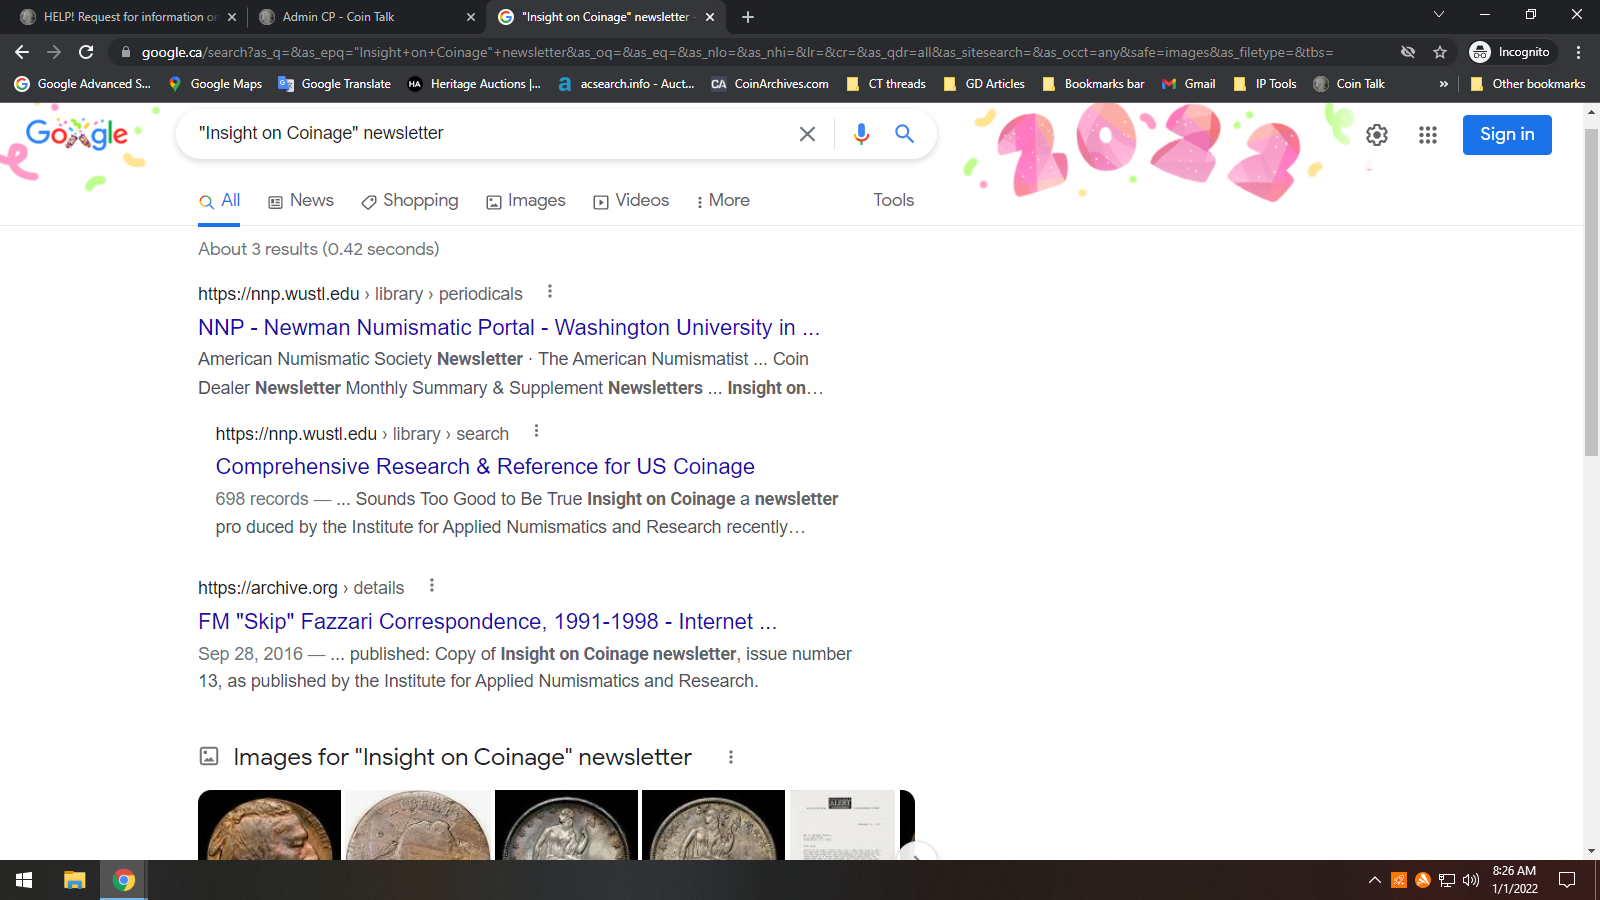This screenshot has width=1600, height=900.
Task: Open the taskbar clock showing 8:26 AM
Action: (x=1515, y=880)
